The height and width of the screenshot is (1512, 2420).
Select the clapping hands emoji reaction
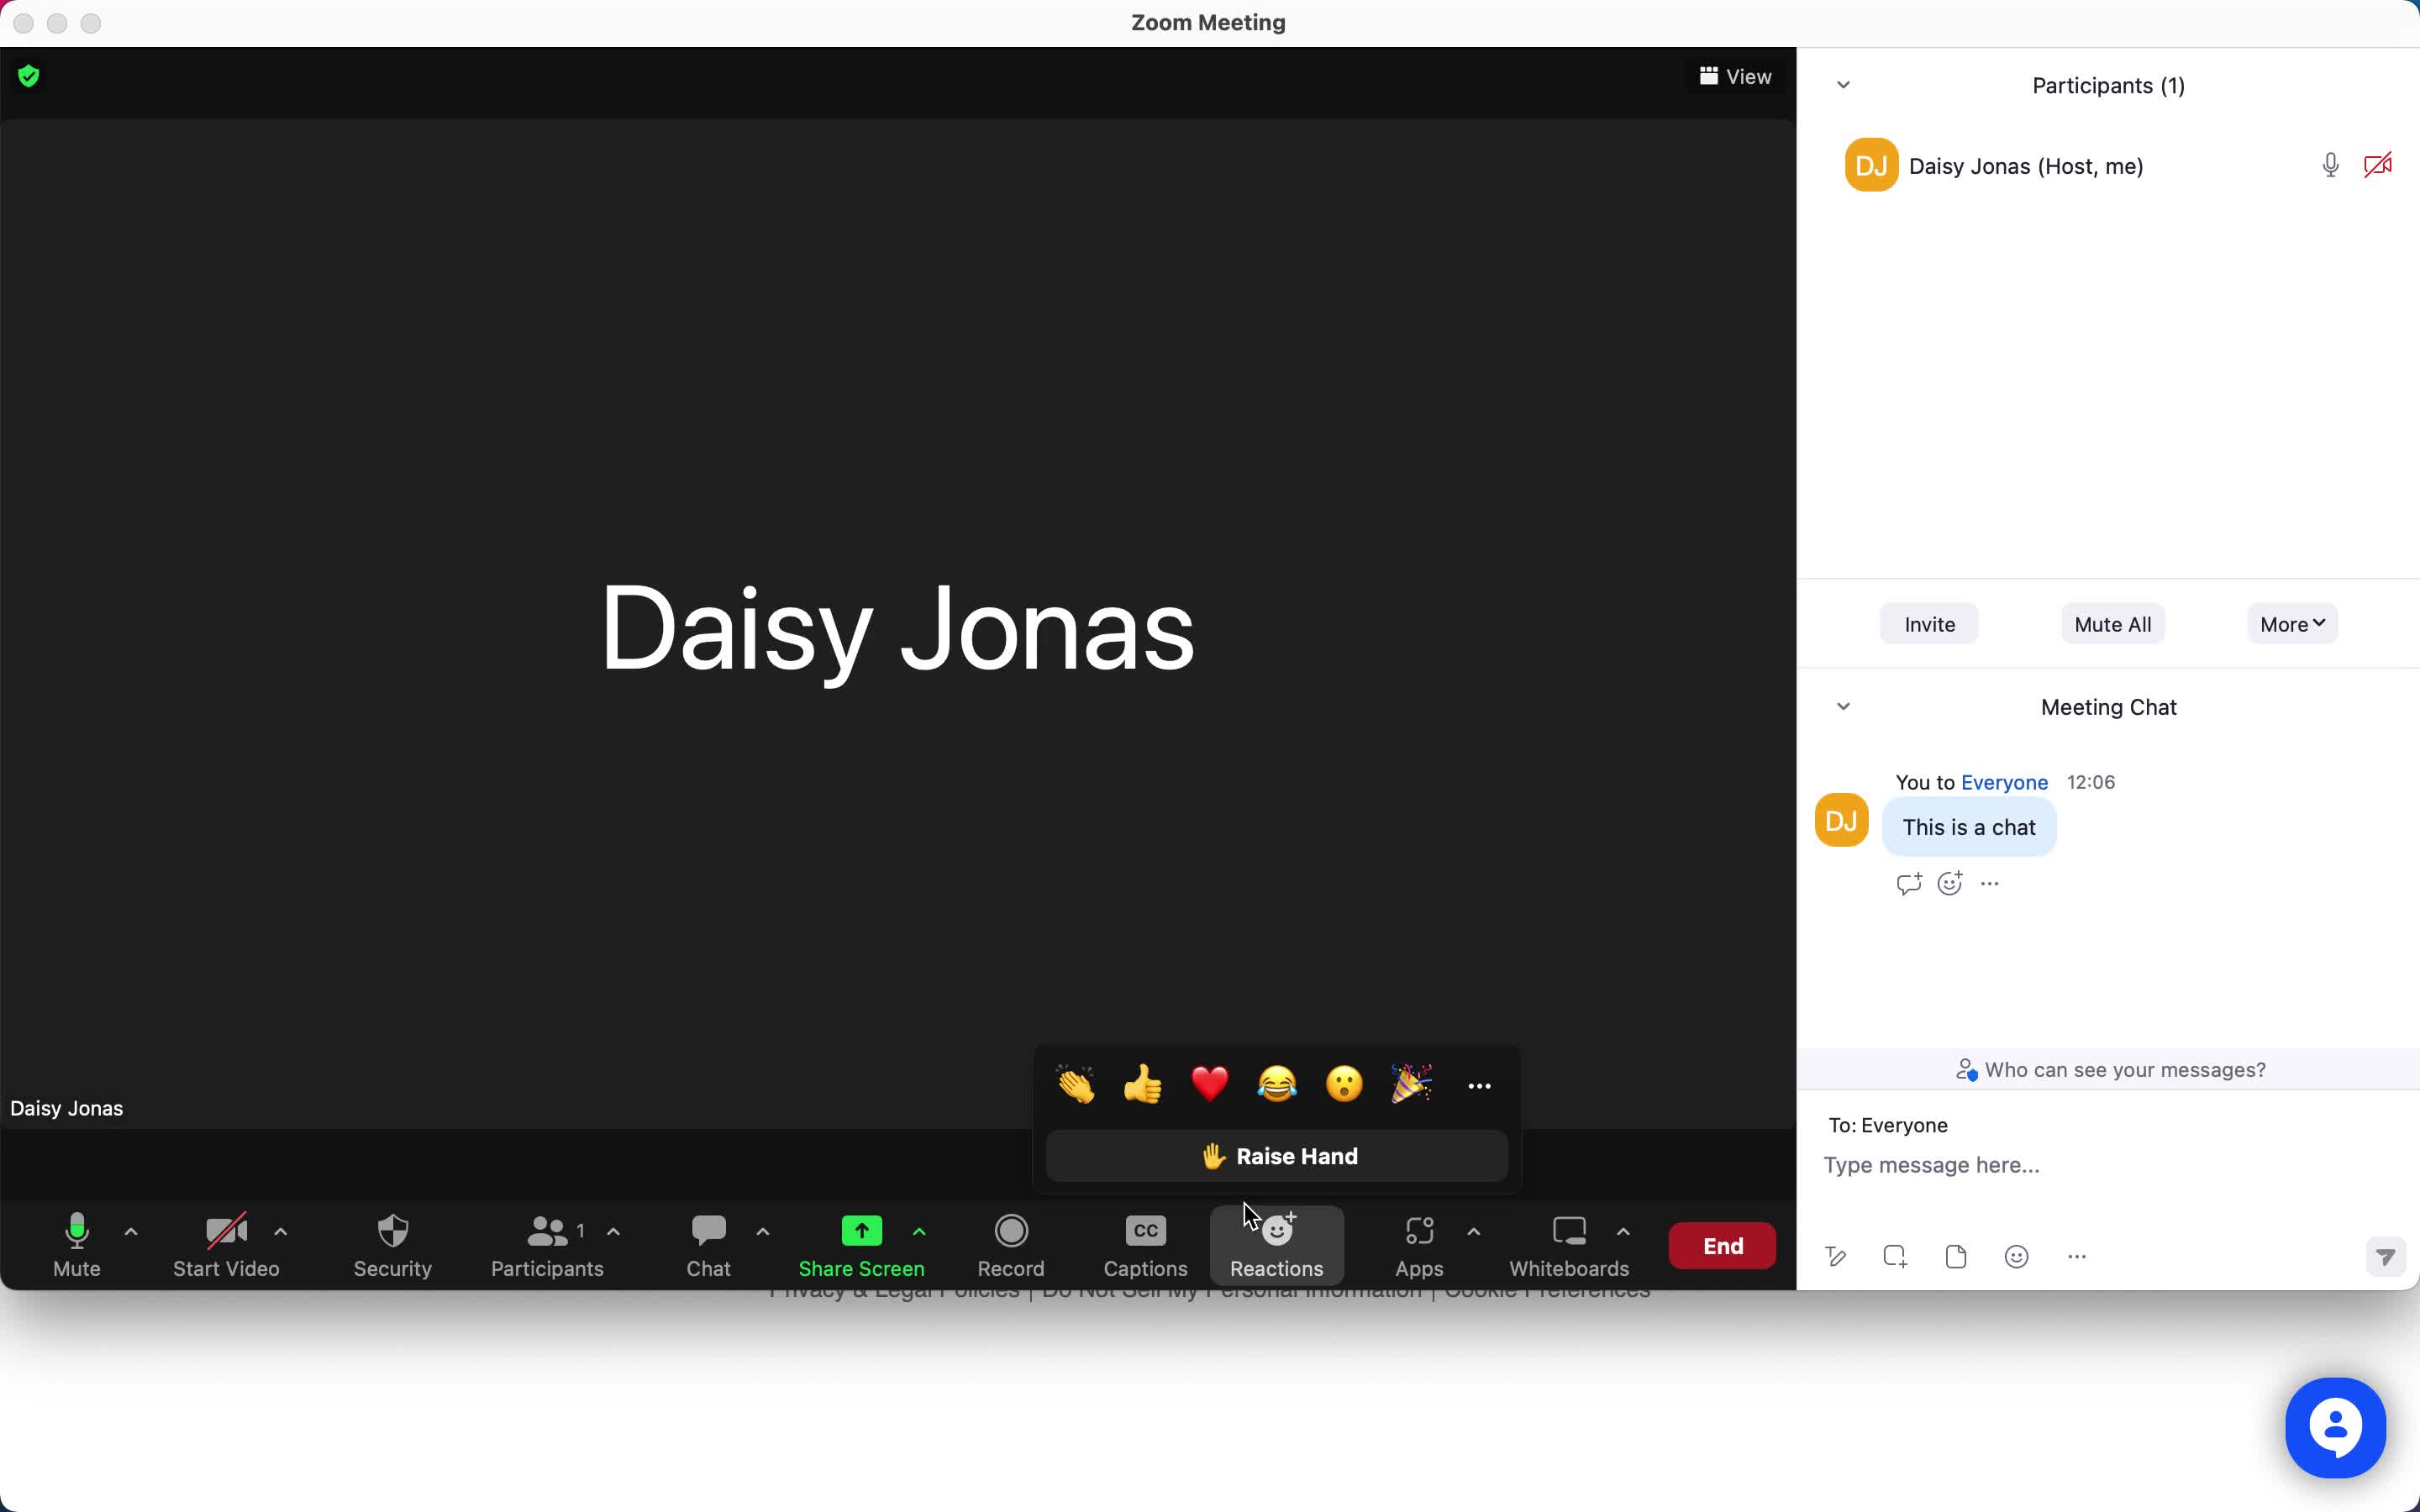pos(1076,1085)
